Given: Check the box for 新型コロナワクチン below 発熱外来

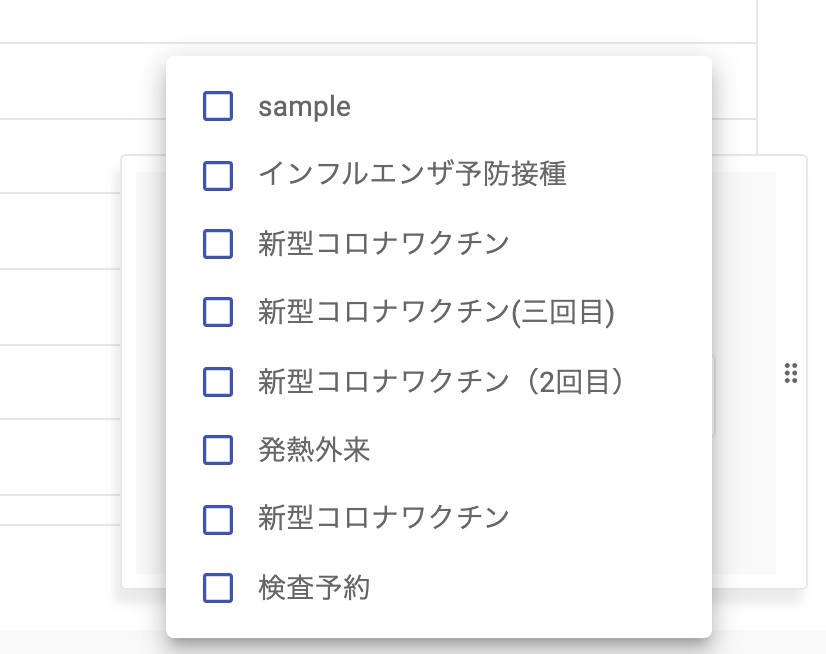Looking at the screenshot, I should coord(218,519).
